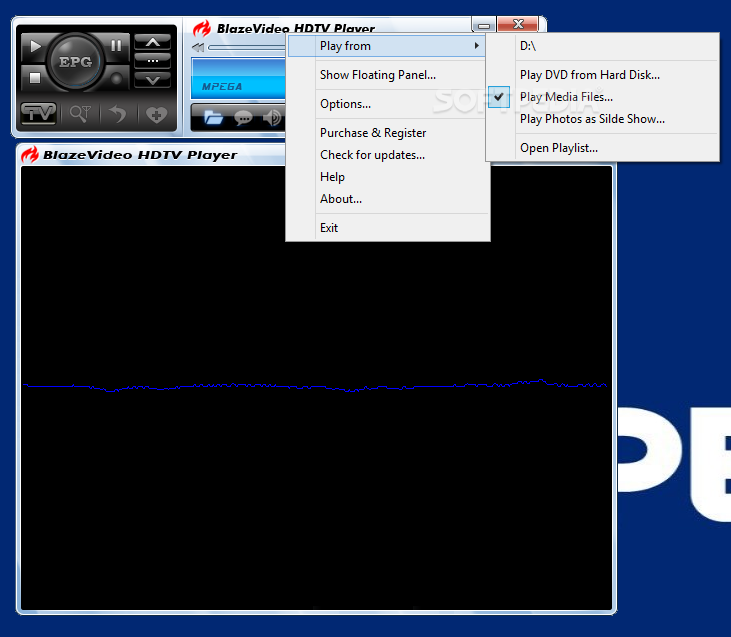
Task: Switch to next channel with up arrow
Action: click(x=152, y=42)
